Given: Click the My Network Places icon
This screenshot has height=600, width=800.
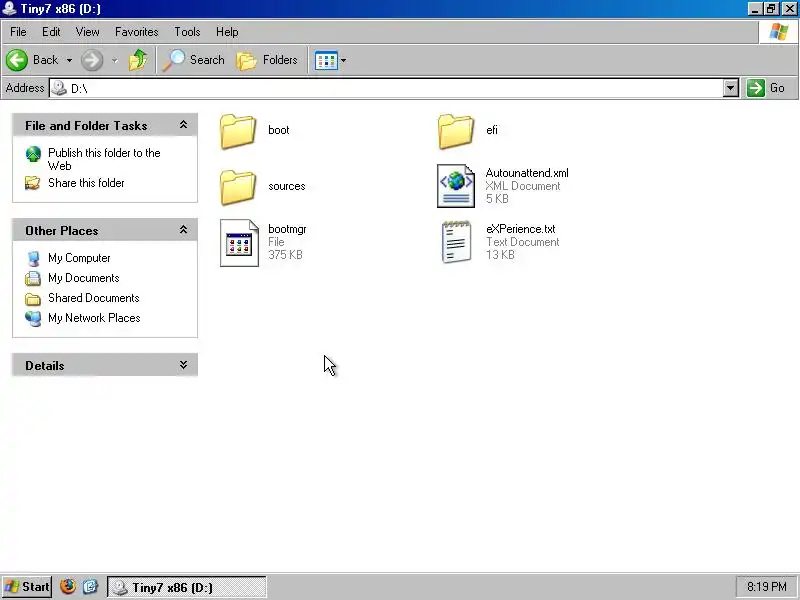Looking at the screenshot, I should (x=33, y=318).
